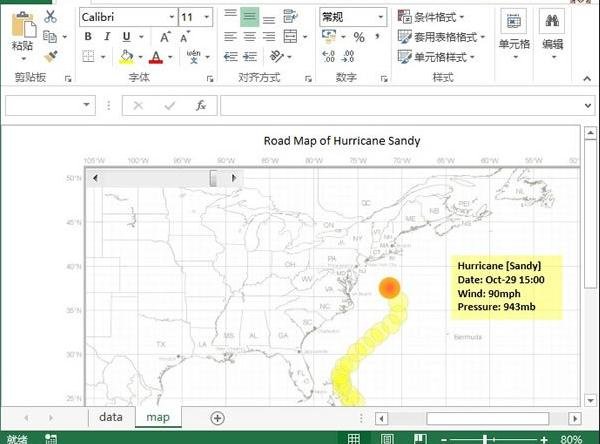Apply the red font color A
Screen dimensions: 600x444
[x=156, y=57]
